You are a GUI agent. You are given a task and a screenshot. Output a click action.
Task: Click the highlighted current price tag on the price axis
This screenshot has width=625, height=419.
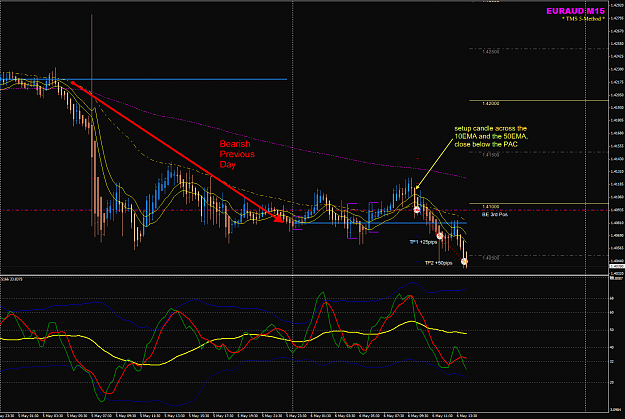(x=617, y=266)
